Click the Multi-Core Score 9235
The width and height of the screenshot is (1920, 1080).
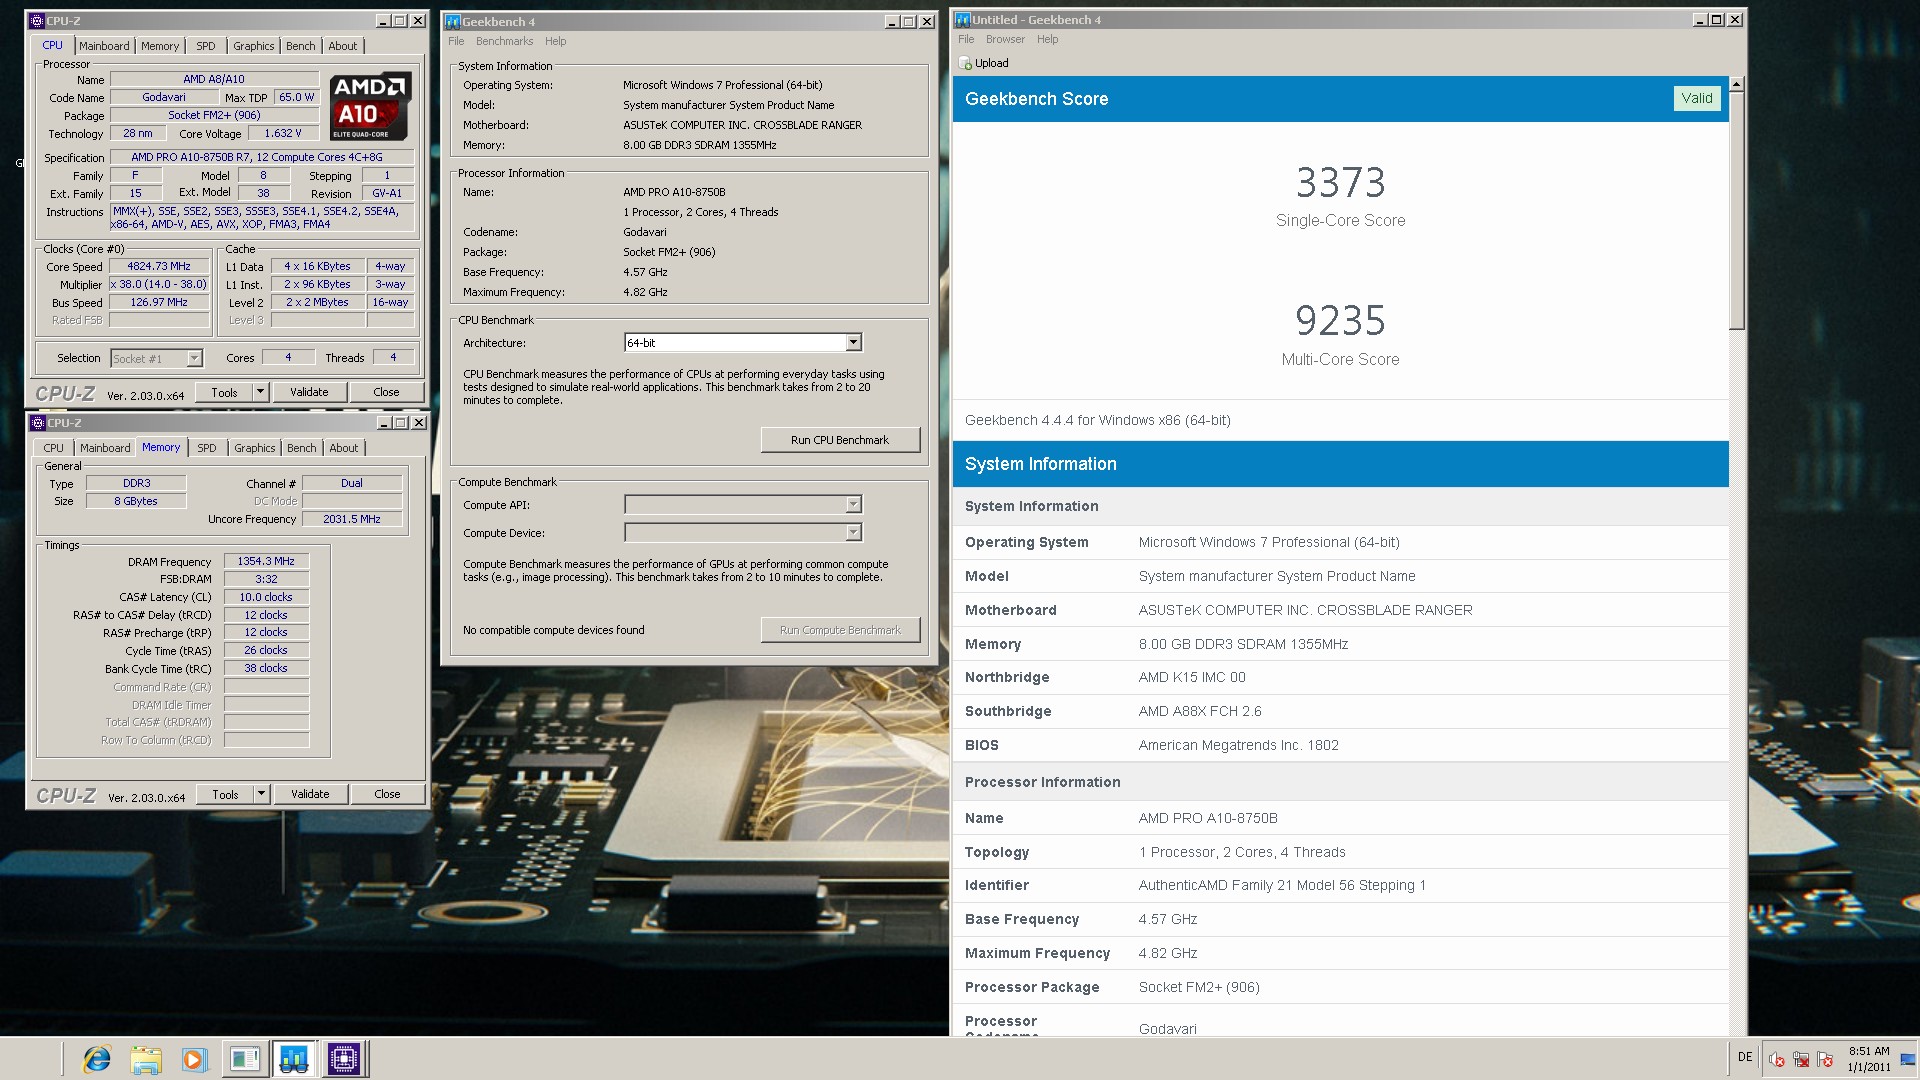(1340, 321)
